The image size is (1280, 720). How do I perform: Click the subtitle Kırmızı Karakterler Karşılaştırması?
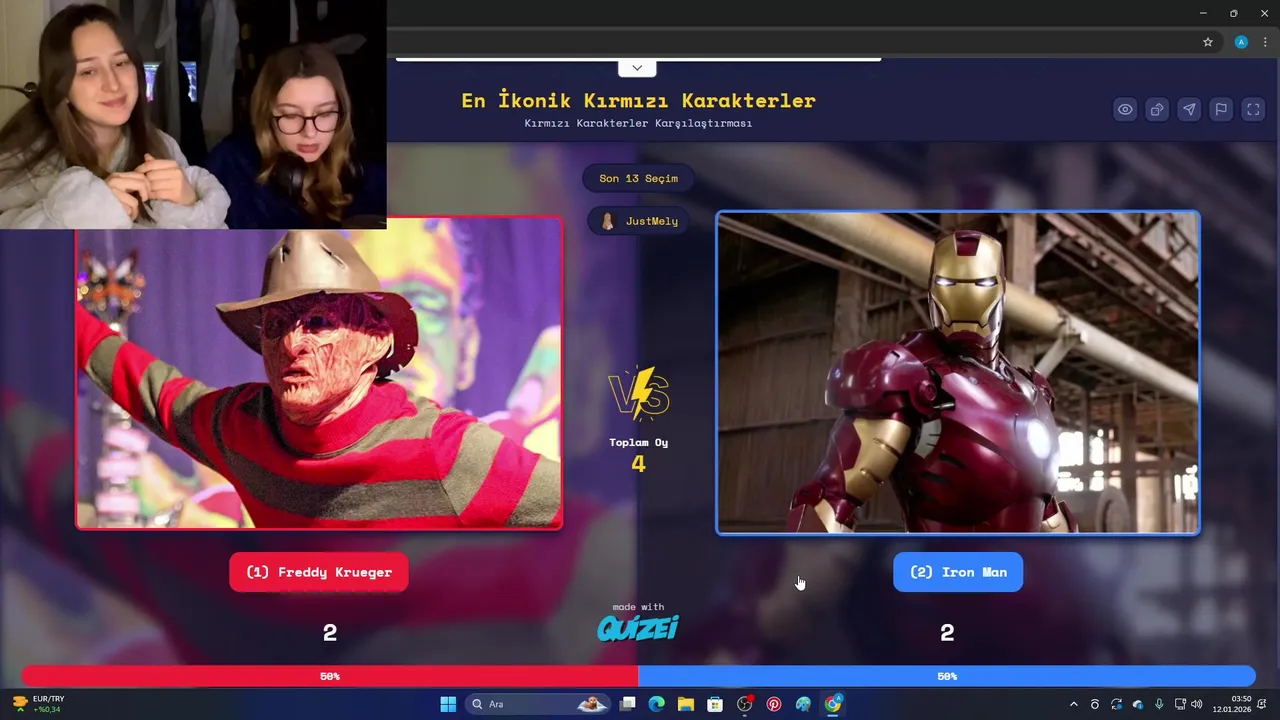pos(638,123)
